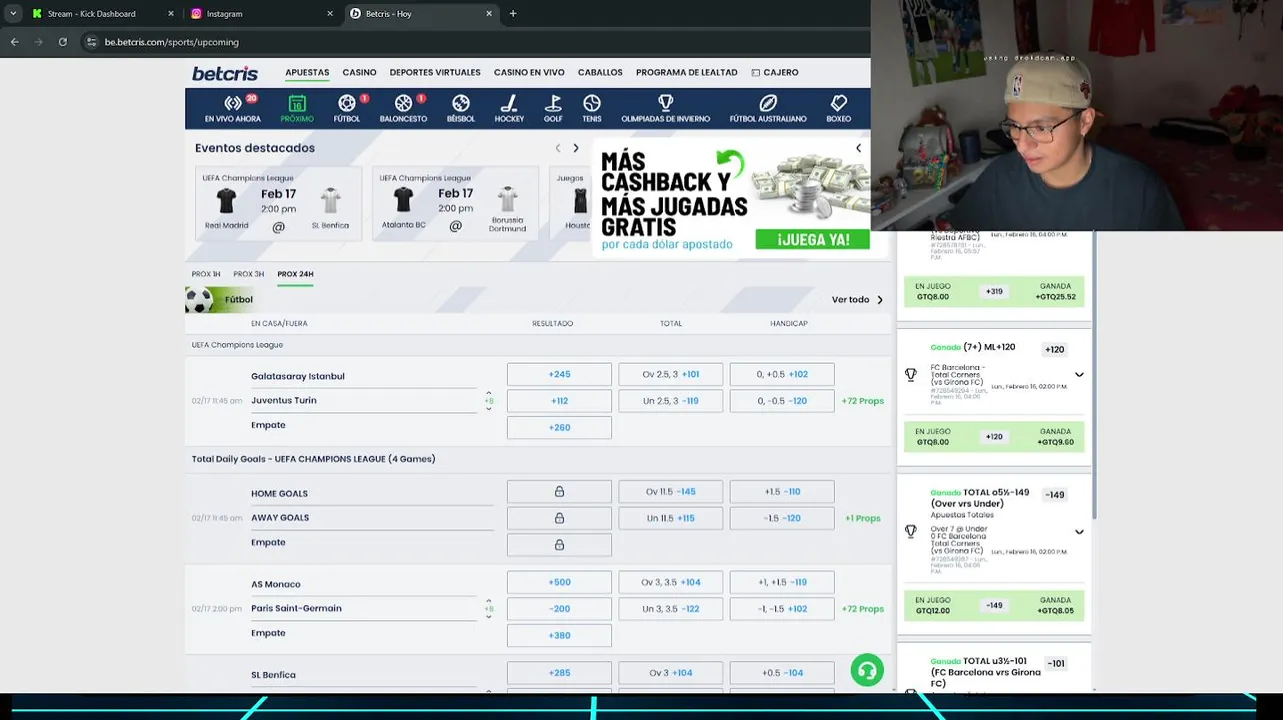Image resolution: width=1283 pixels, height=720 pixels.
Task: Switch to the PROX 1H tab
Action: coord(206,274)
